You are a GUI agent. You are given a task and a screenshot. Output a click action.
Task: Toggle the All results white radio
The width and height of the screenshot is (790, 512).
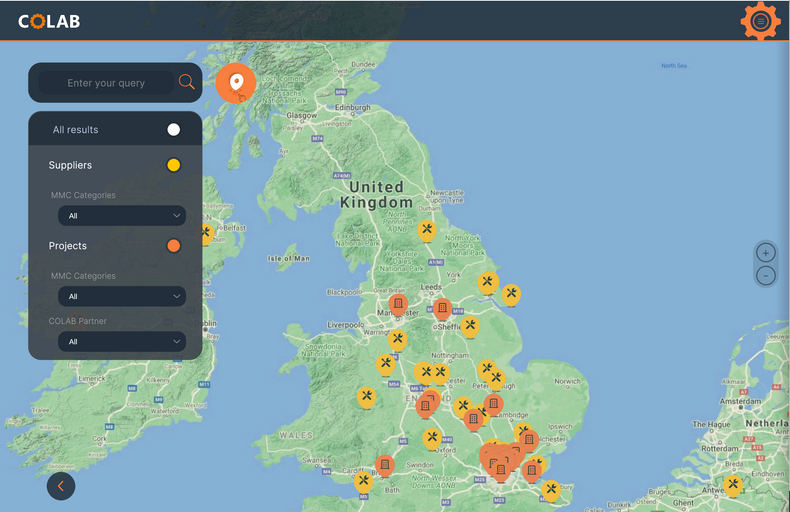[x=174, y=130]
